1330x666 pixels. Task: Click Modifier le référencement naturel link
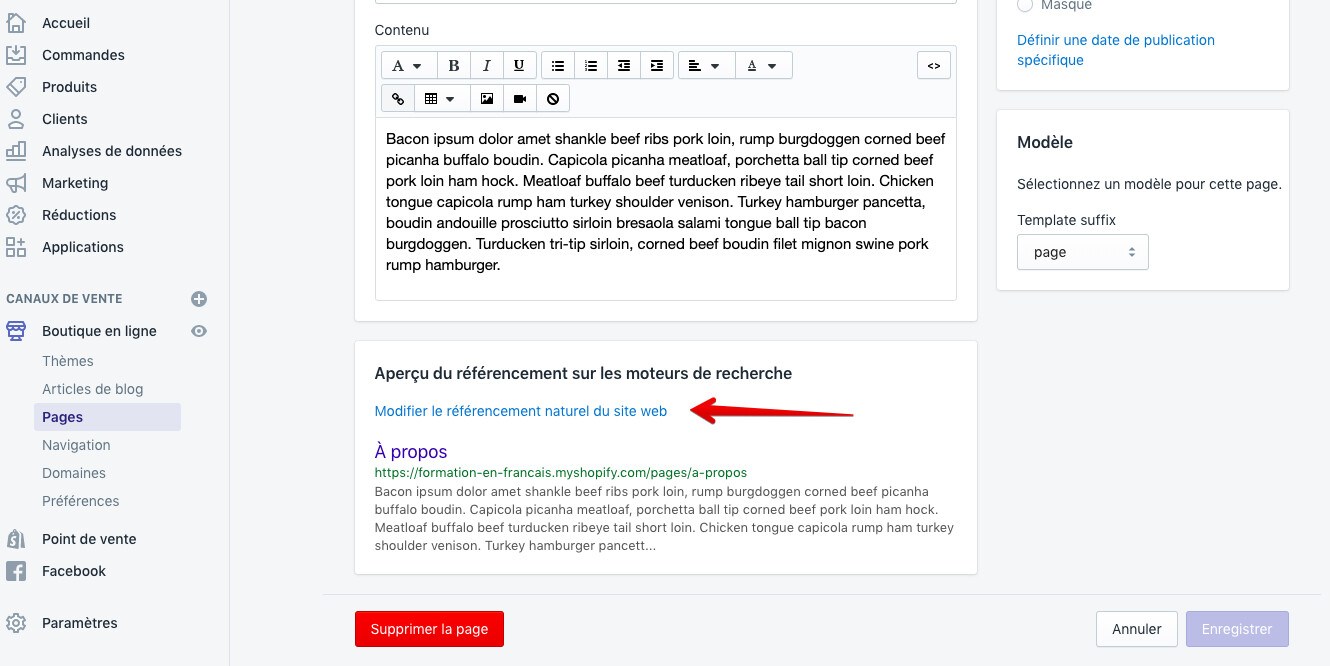coord(521,411)
